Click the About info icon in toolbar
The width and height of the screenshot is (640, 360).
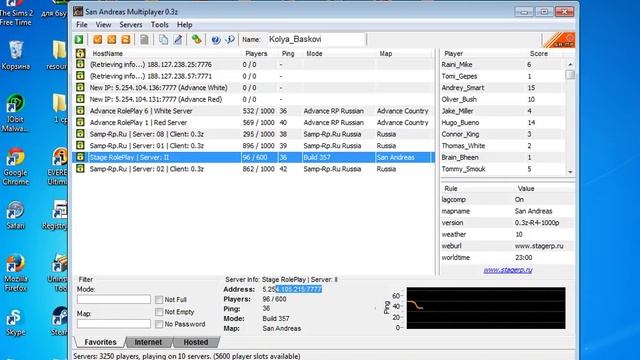pos(230,40)
